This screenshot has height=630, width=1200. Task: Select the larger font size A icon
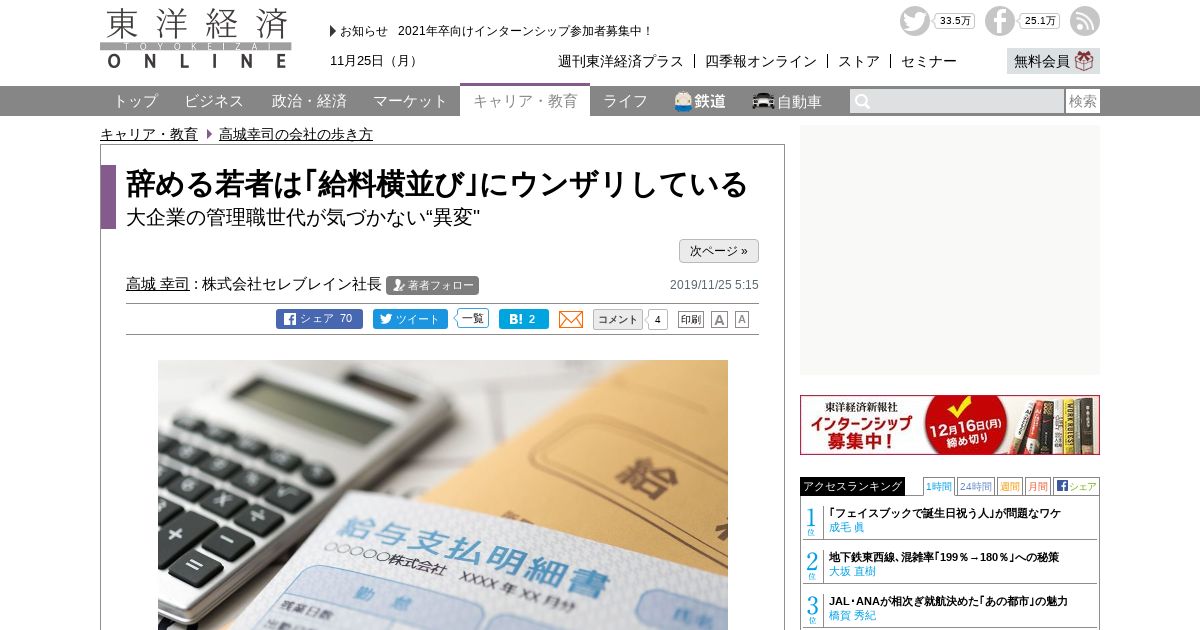719,319
